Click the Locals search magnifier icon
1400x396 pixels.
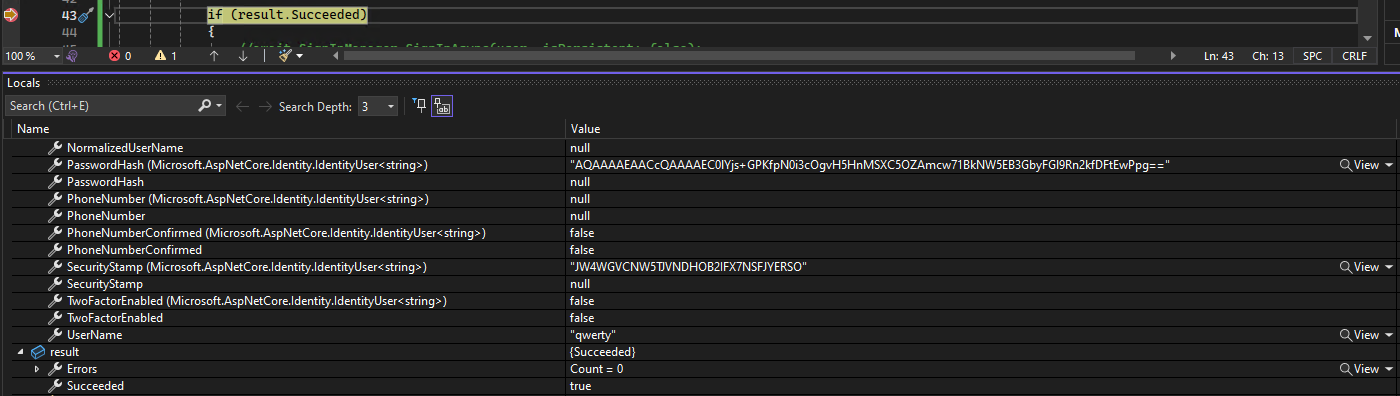205,105
